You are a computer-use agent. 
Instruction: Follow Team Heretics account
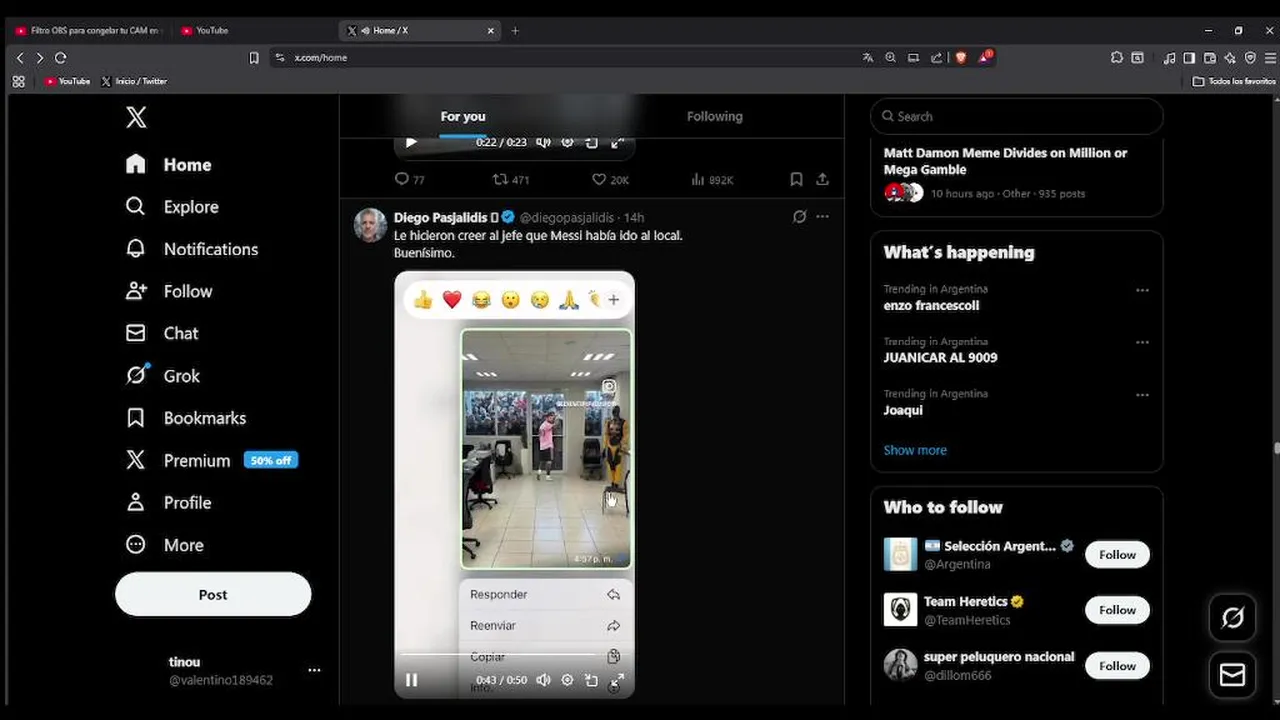pos(1117,610)
